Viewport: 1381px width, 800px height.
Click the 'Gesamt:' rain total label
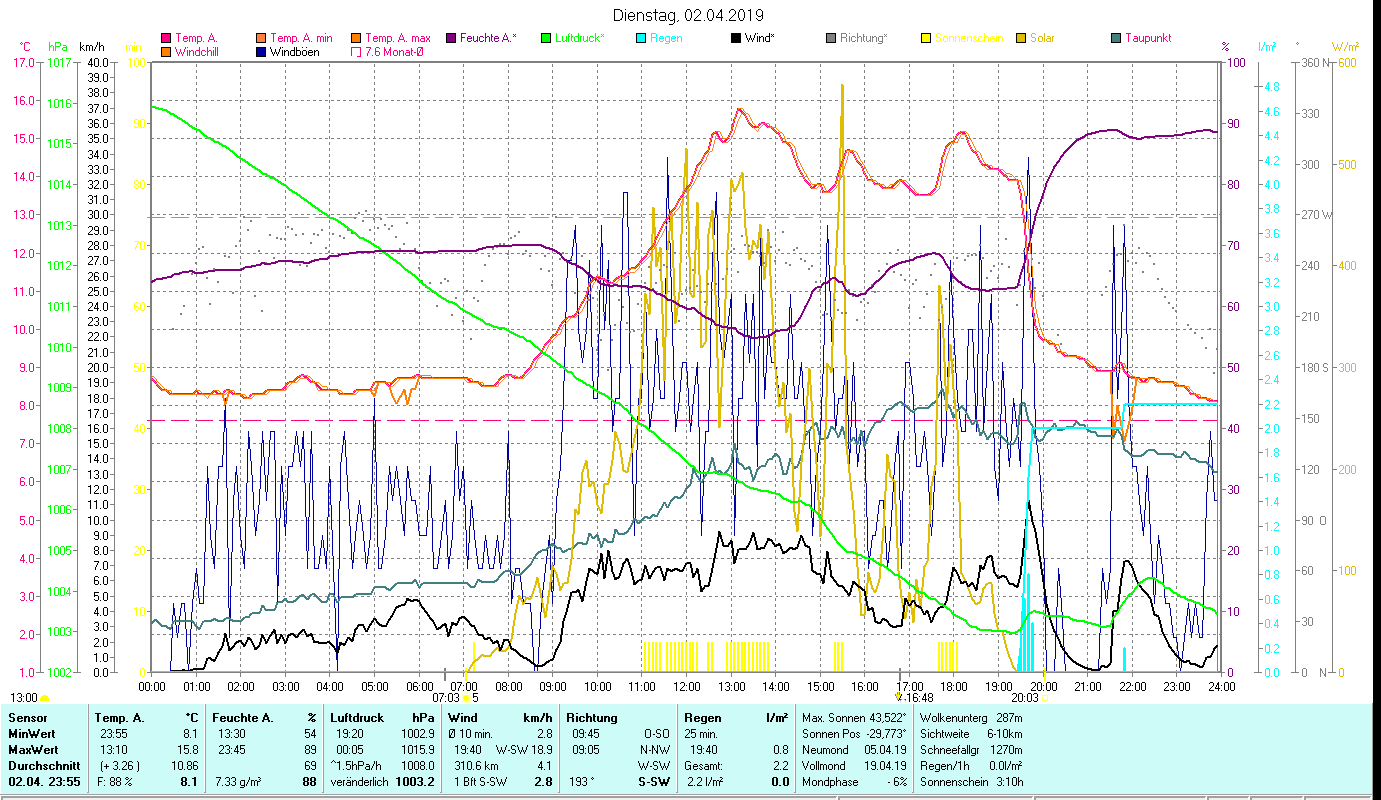click(704, 766)
